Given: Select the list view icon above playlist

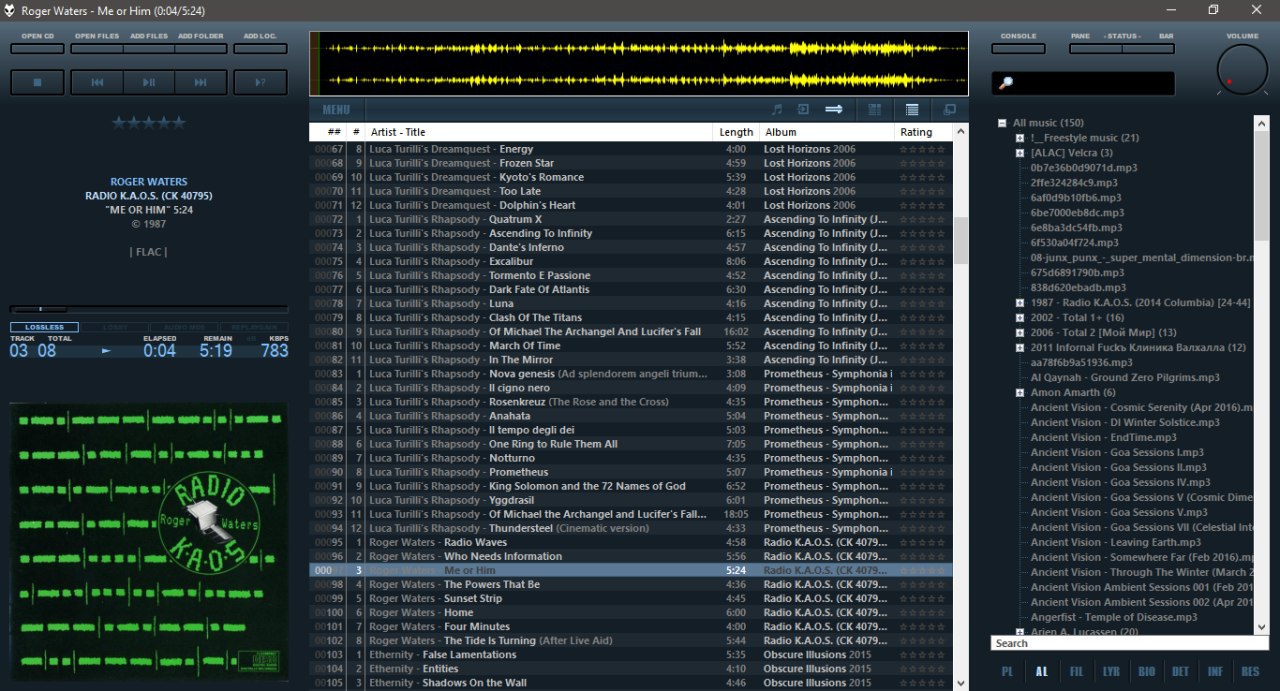Looking at the screenshot, I should click(x=912, y=110).
